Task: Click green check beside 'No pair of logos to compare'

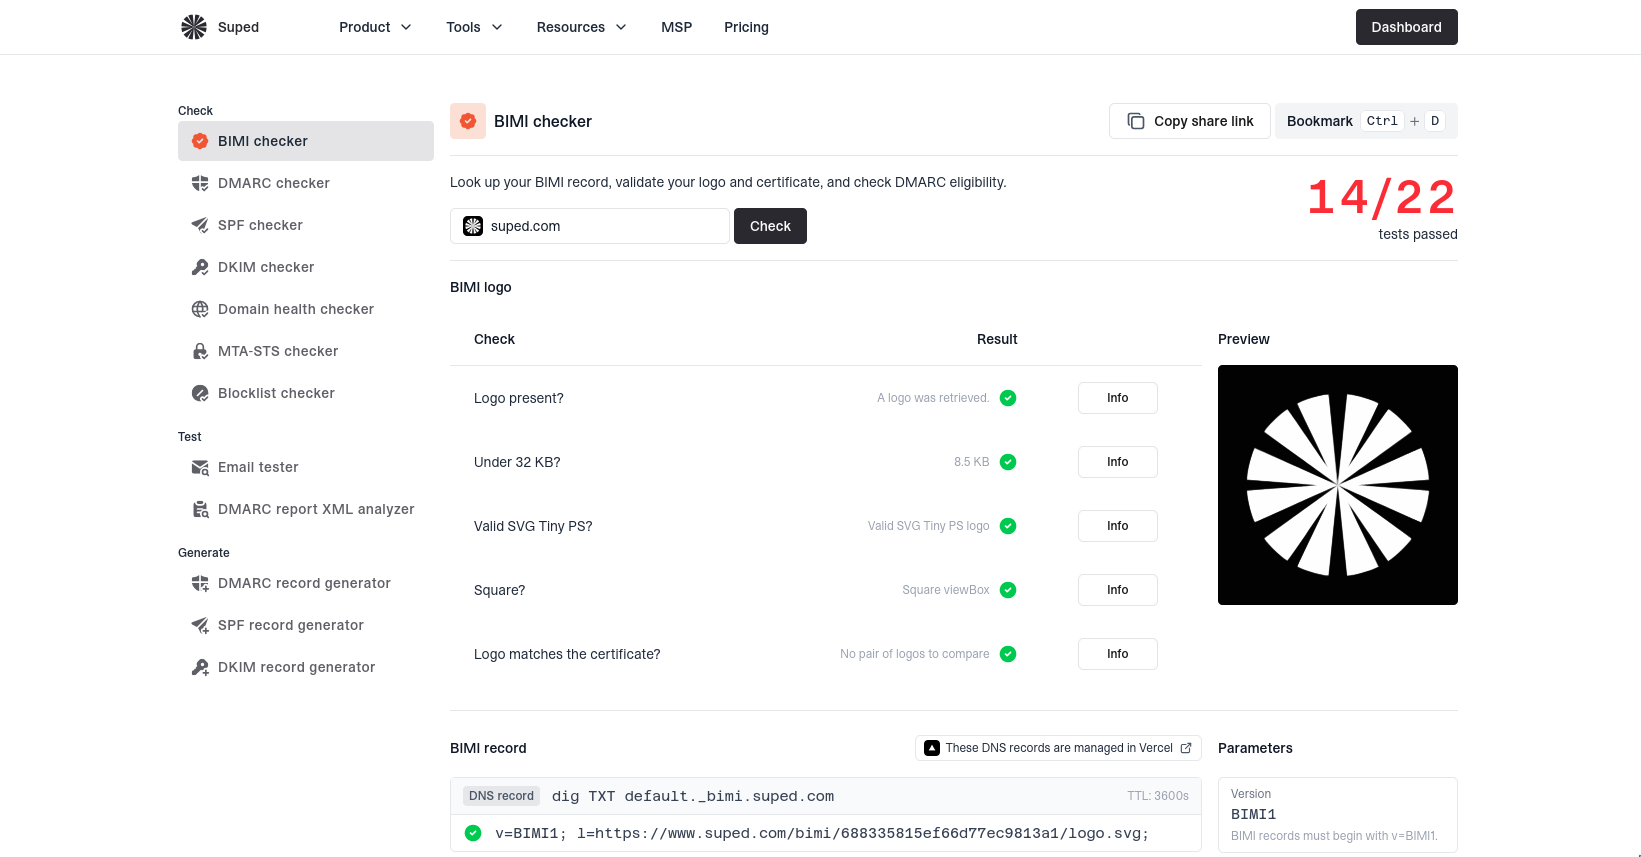Action: [x=1008, y=654]
